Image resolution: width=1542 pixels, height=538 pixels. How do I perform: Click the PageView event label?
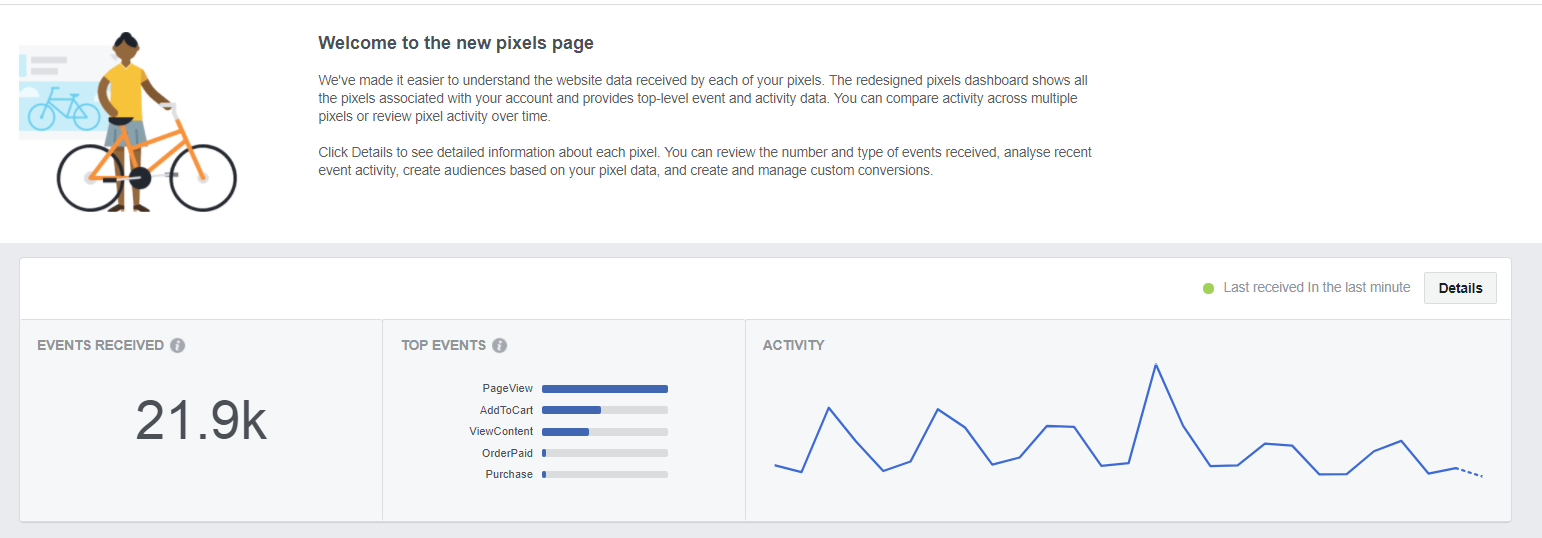(x=507, y=389)
